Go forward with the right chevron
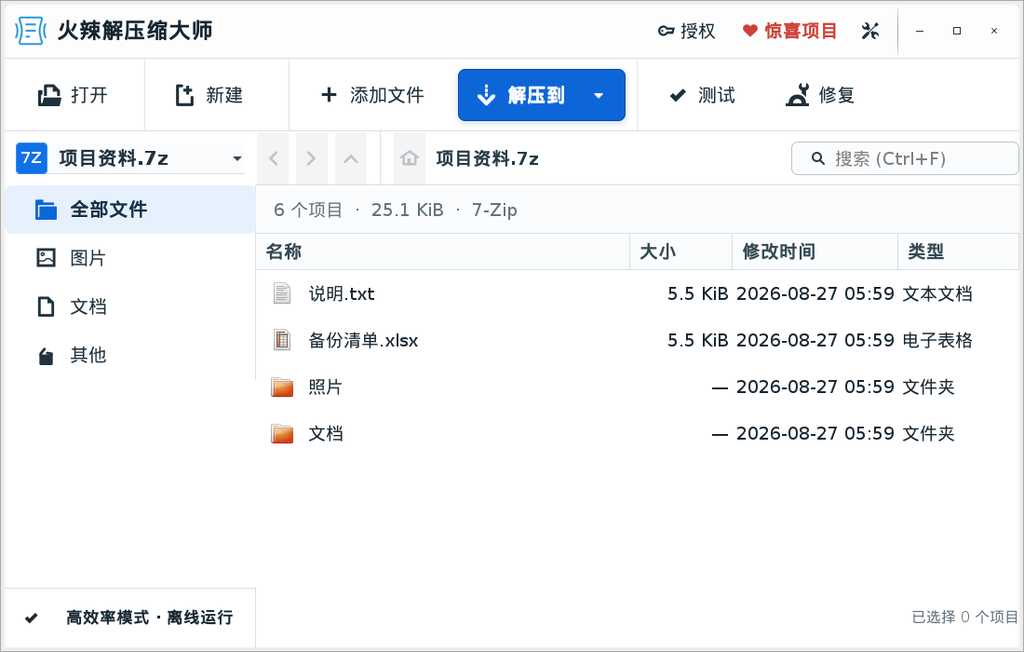Image resolution: width=1024 pixels, height=652 pixels. 312,158
